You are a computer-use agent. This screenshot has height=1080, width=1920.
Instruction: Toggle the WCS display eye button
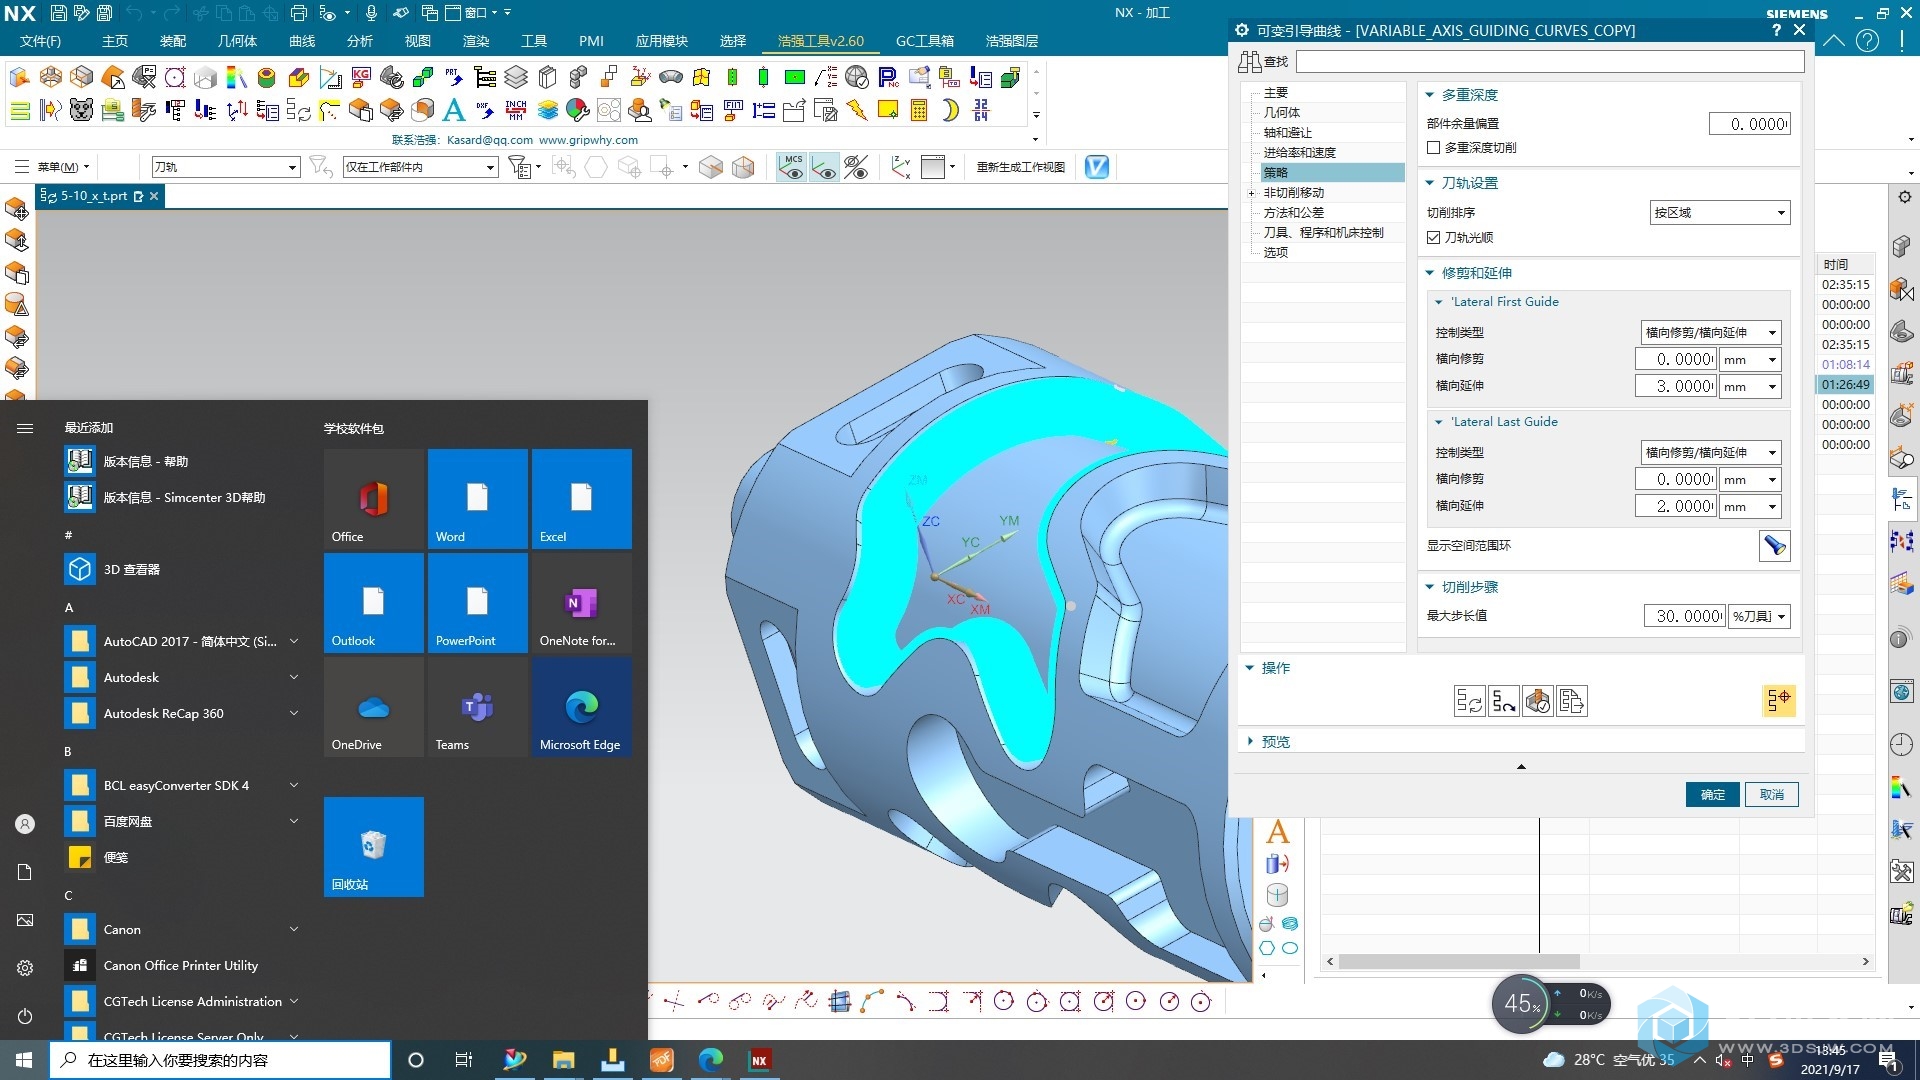pos(824,167)
